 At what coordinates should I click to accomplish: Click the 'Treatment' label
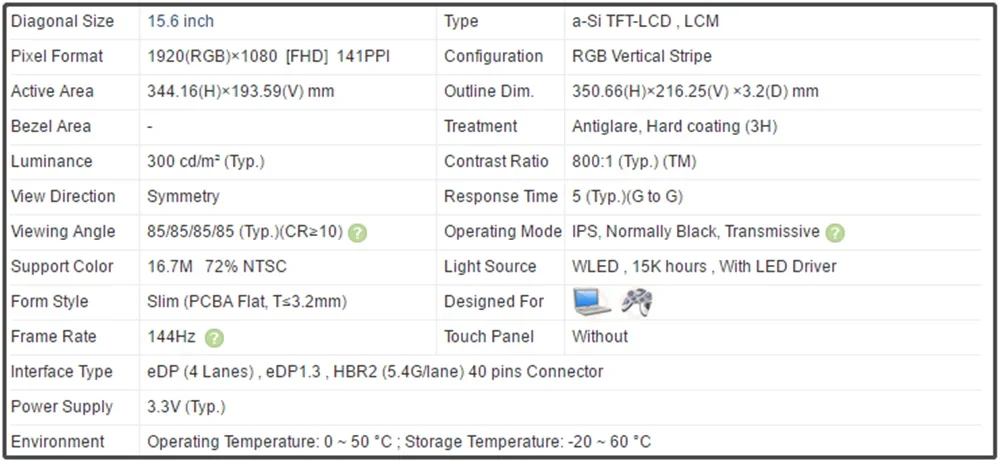481,126
